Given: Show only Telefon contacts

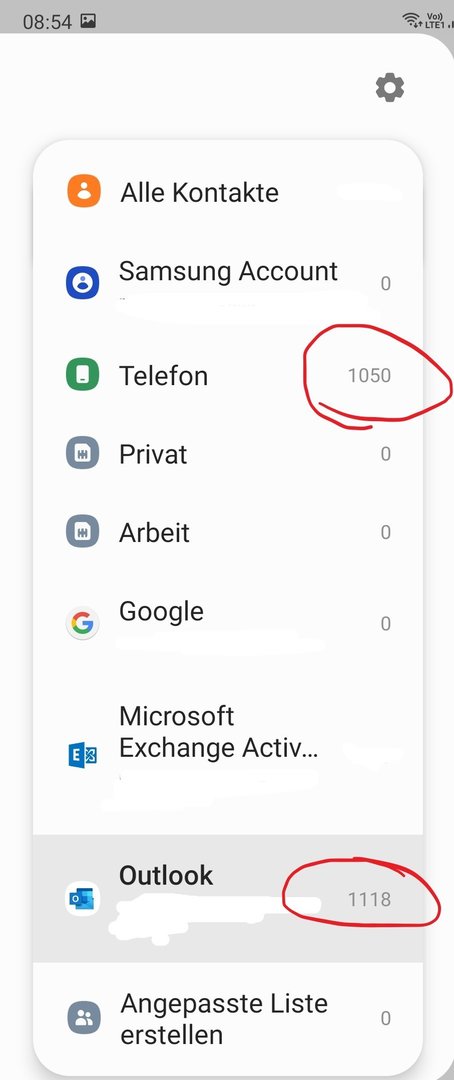Looking at the screenshot, I should pyautogui.click(x=227, y=375).
